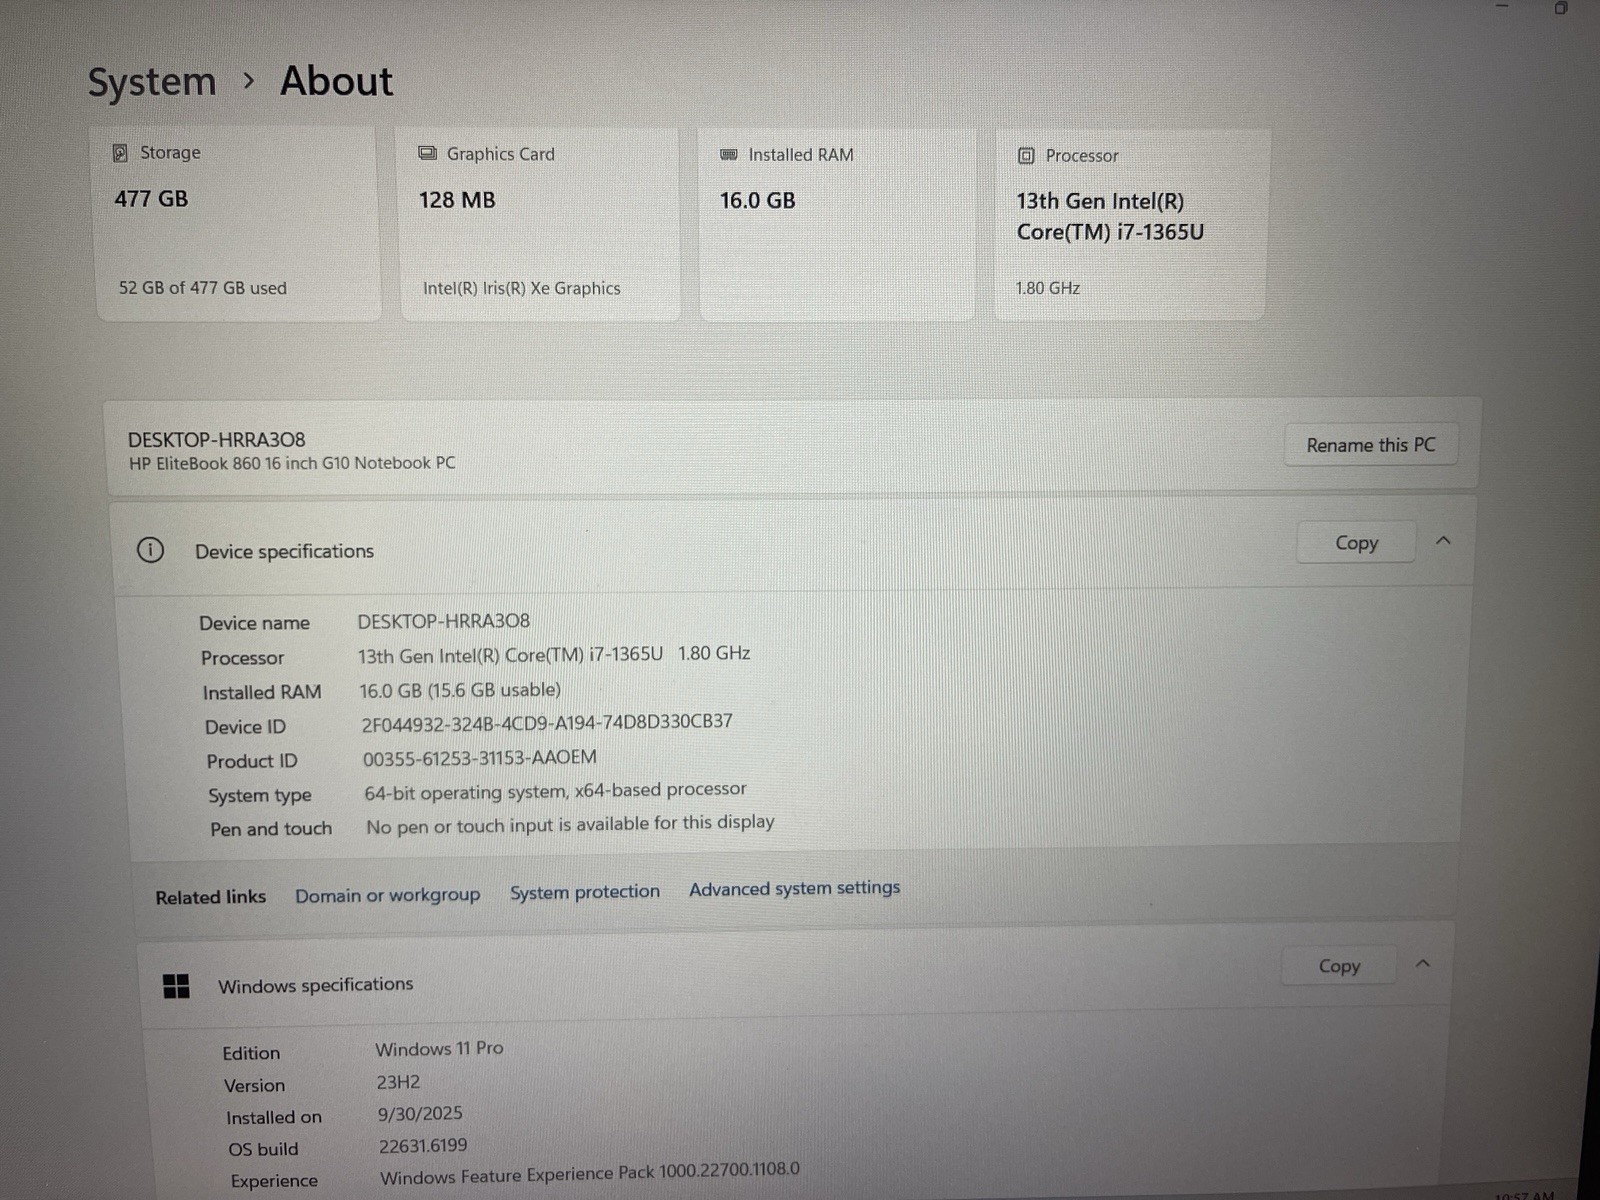Click the Windows specifications section title
Viewport: 1600px width, 1200px height.
pyautogui.click(x=316, y=985)
